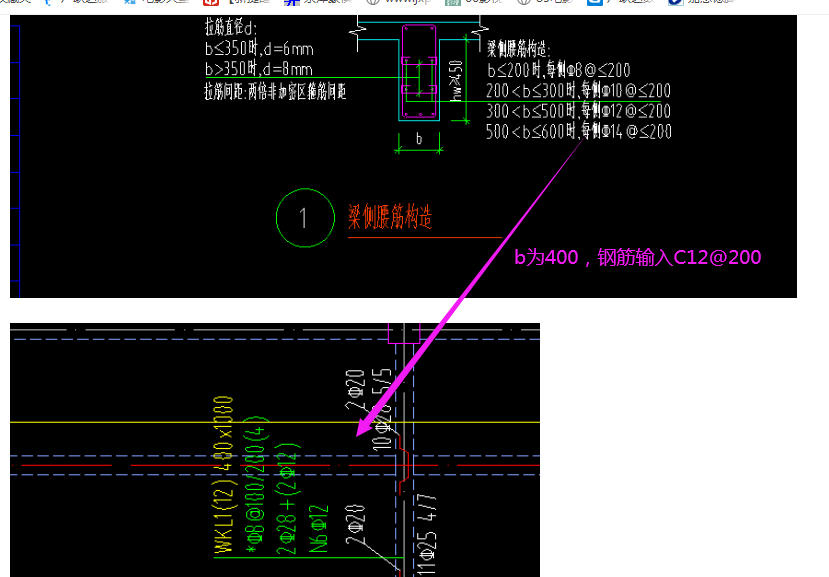This screenshot has width=829, height=577.
Task: Click the '拉筋间距:两倍非加密区箍筋间距' note
Action: click(x=275, y=91)
